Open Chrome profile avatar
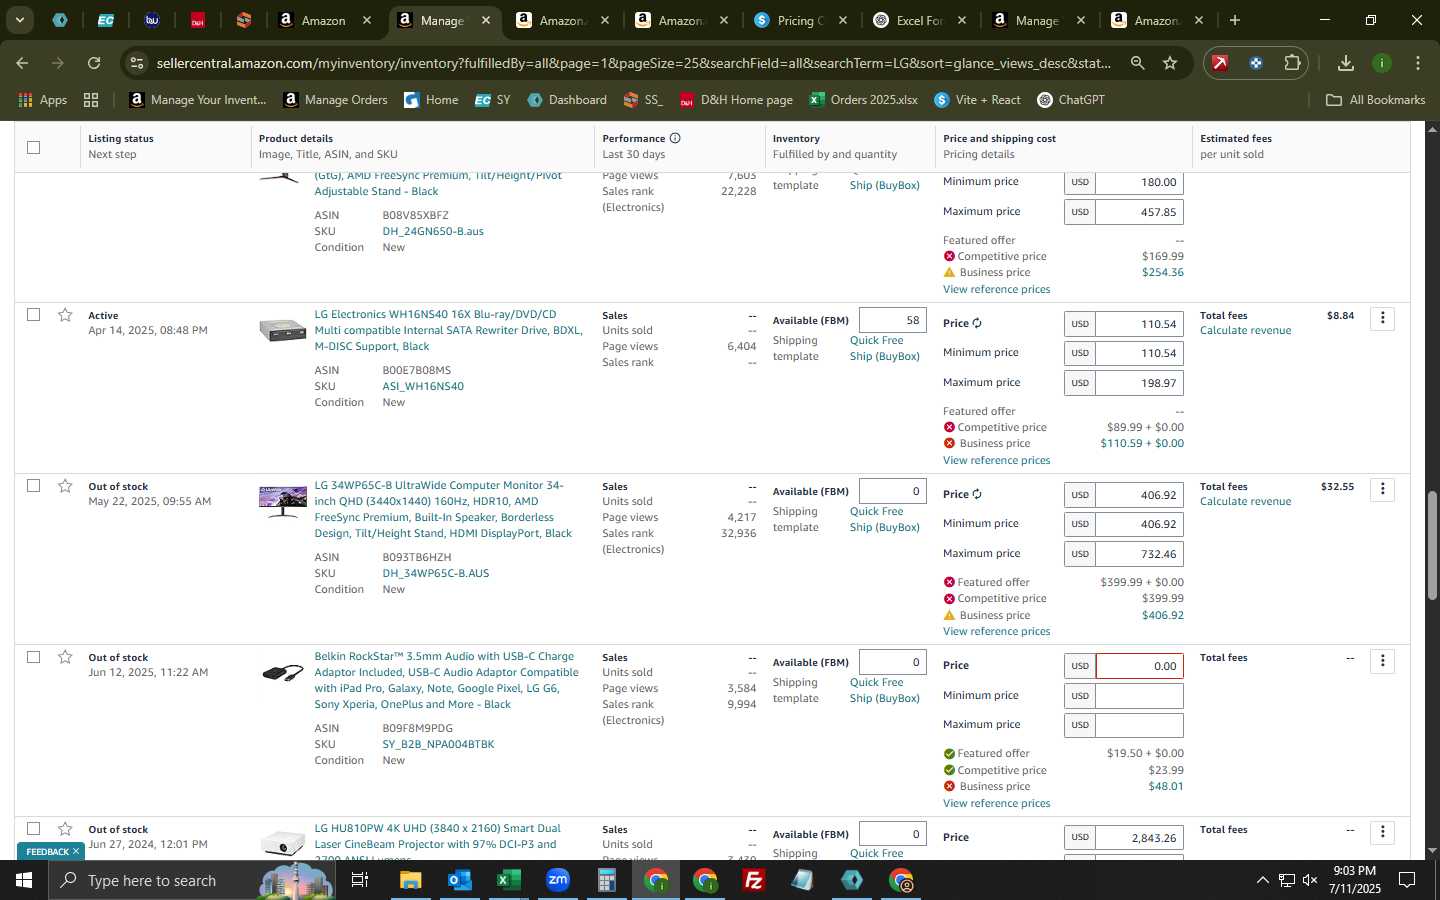 click(1382, 63)
